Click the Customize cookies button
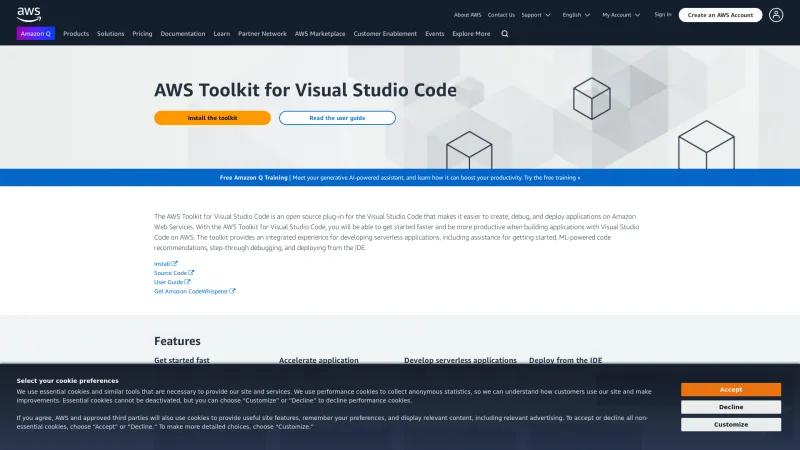 coord(731,424)
